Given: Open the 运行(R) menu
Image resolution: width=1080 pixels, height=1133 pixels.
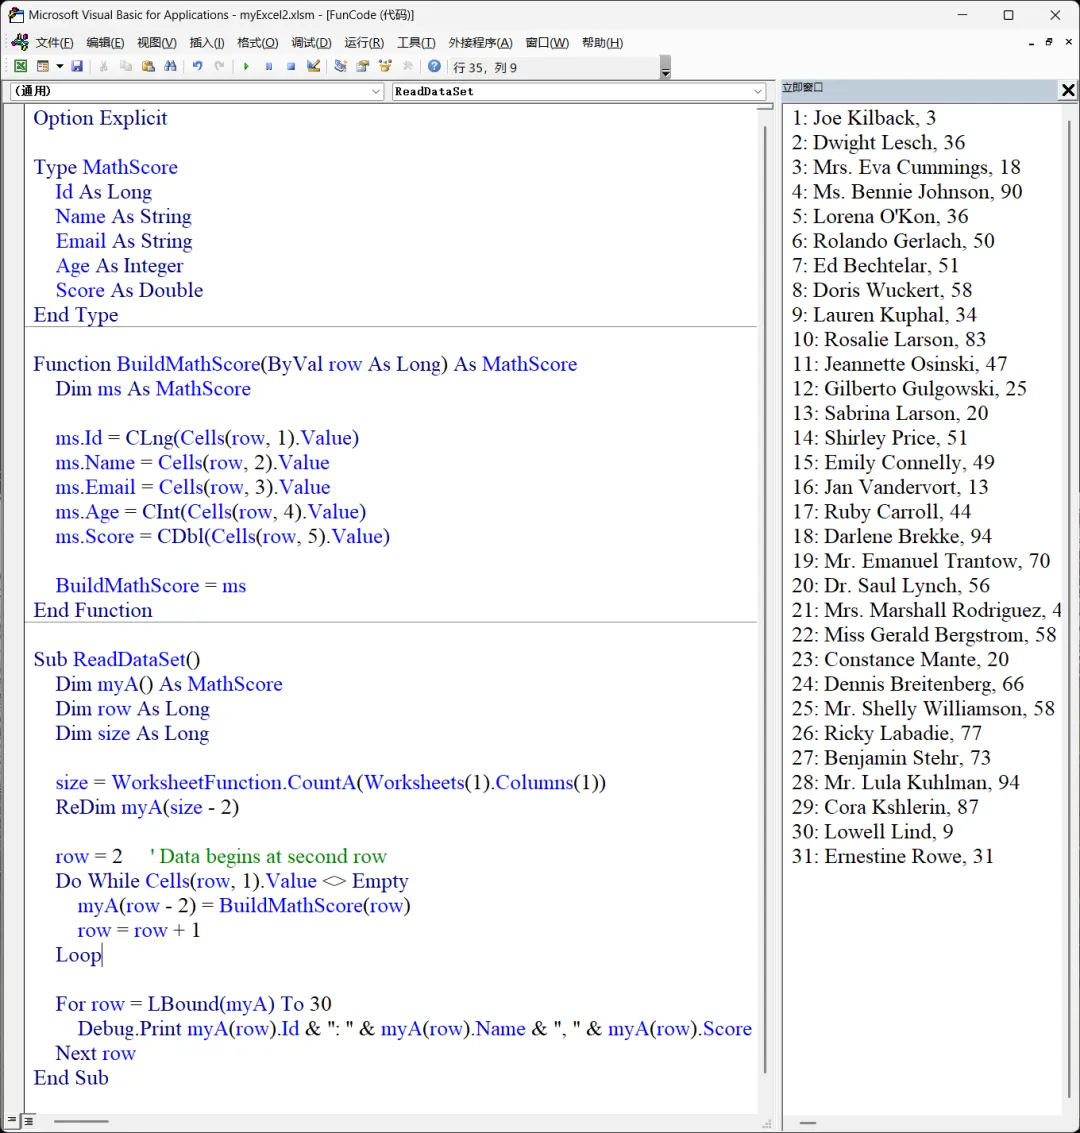Looking at the screenshot, I should point(364,43).
